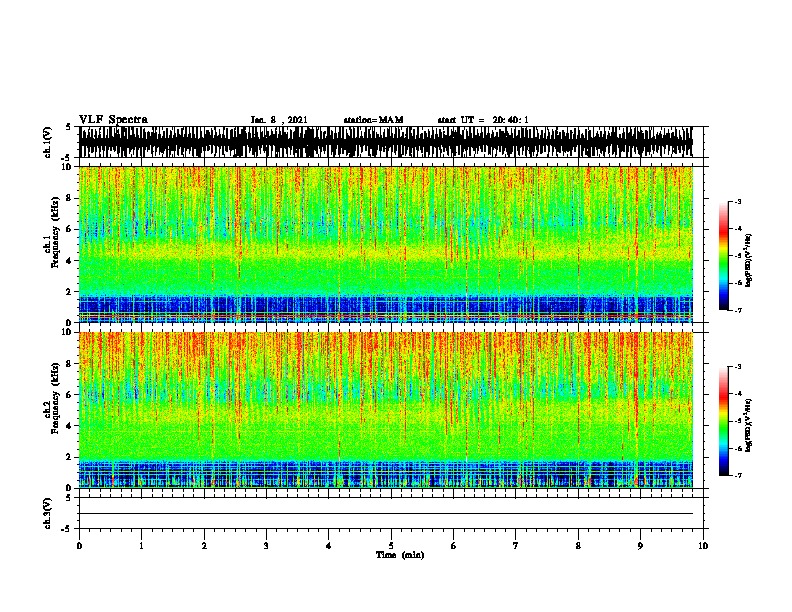Click time axis tick label "10" at right end
792x612 pixels.
coord(703,546)
